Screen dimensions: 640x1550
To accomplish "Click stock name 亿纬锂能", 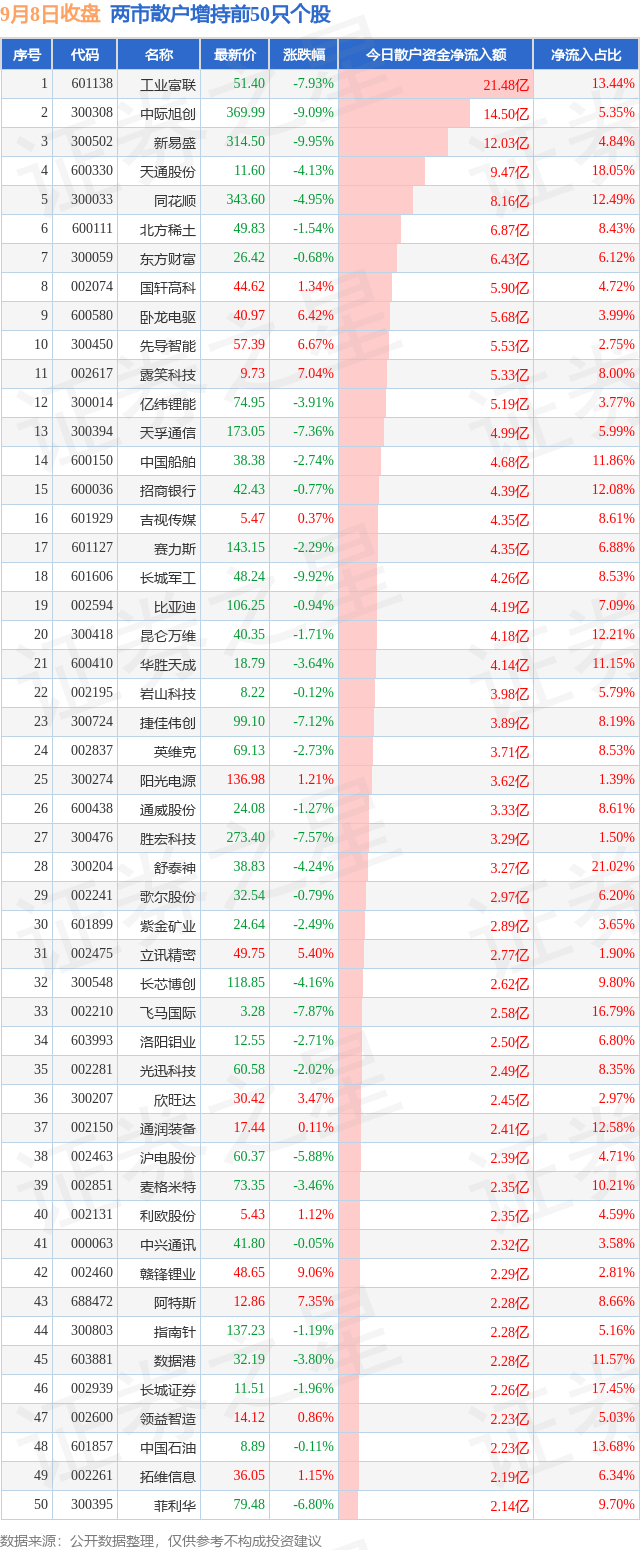I will [168, 403].
